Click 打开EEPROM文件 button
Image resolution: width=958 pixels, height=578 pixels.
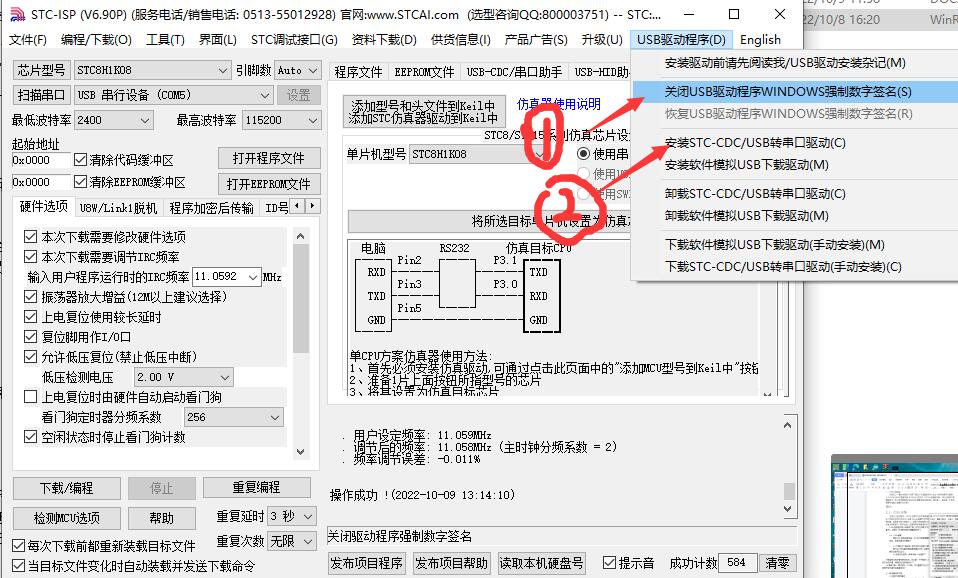(x=269, y=183)
